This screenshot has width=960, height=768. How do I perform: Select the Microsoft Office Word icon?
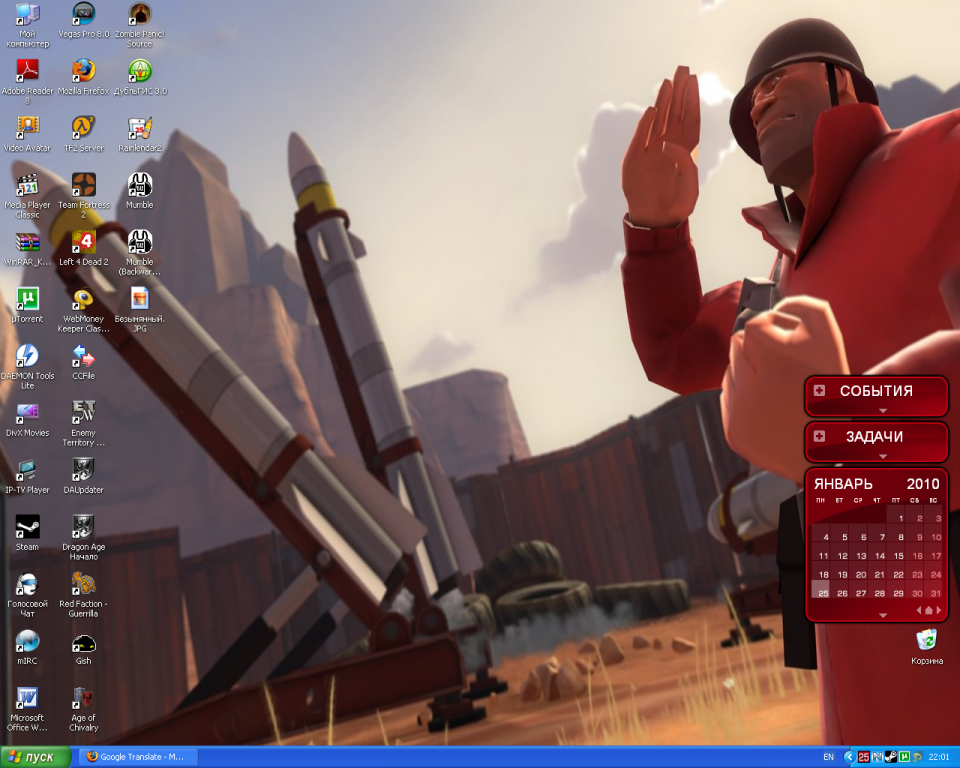pyautogui.click(x=27, y=708)
